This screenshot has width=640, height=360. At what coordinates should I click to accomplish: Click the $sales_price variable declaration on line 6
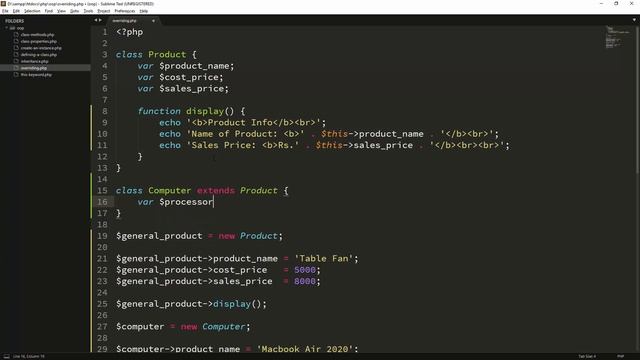click(194, 89)
